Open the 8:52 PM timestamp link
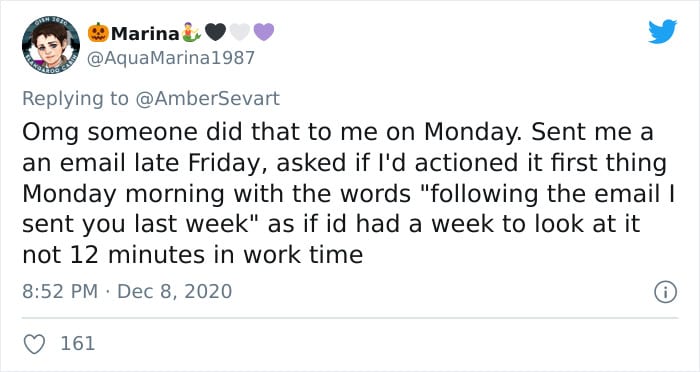 (60, 292)
